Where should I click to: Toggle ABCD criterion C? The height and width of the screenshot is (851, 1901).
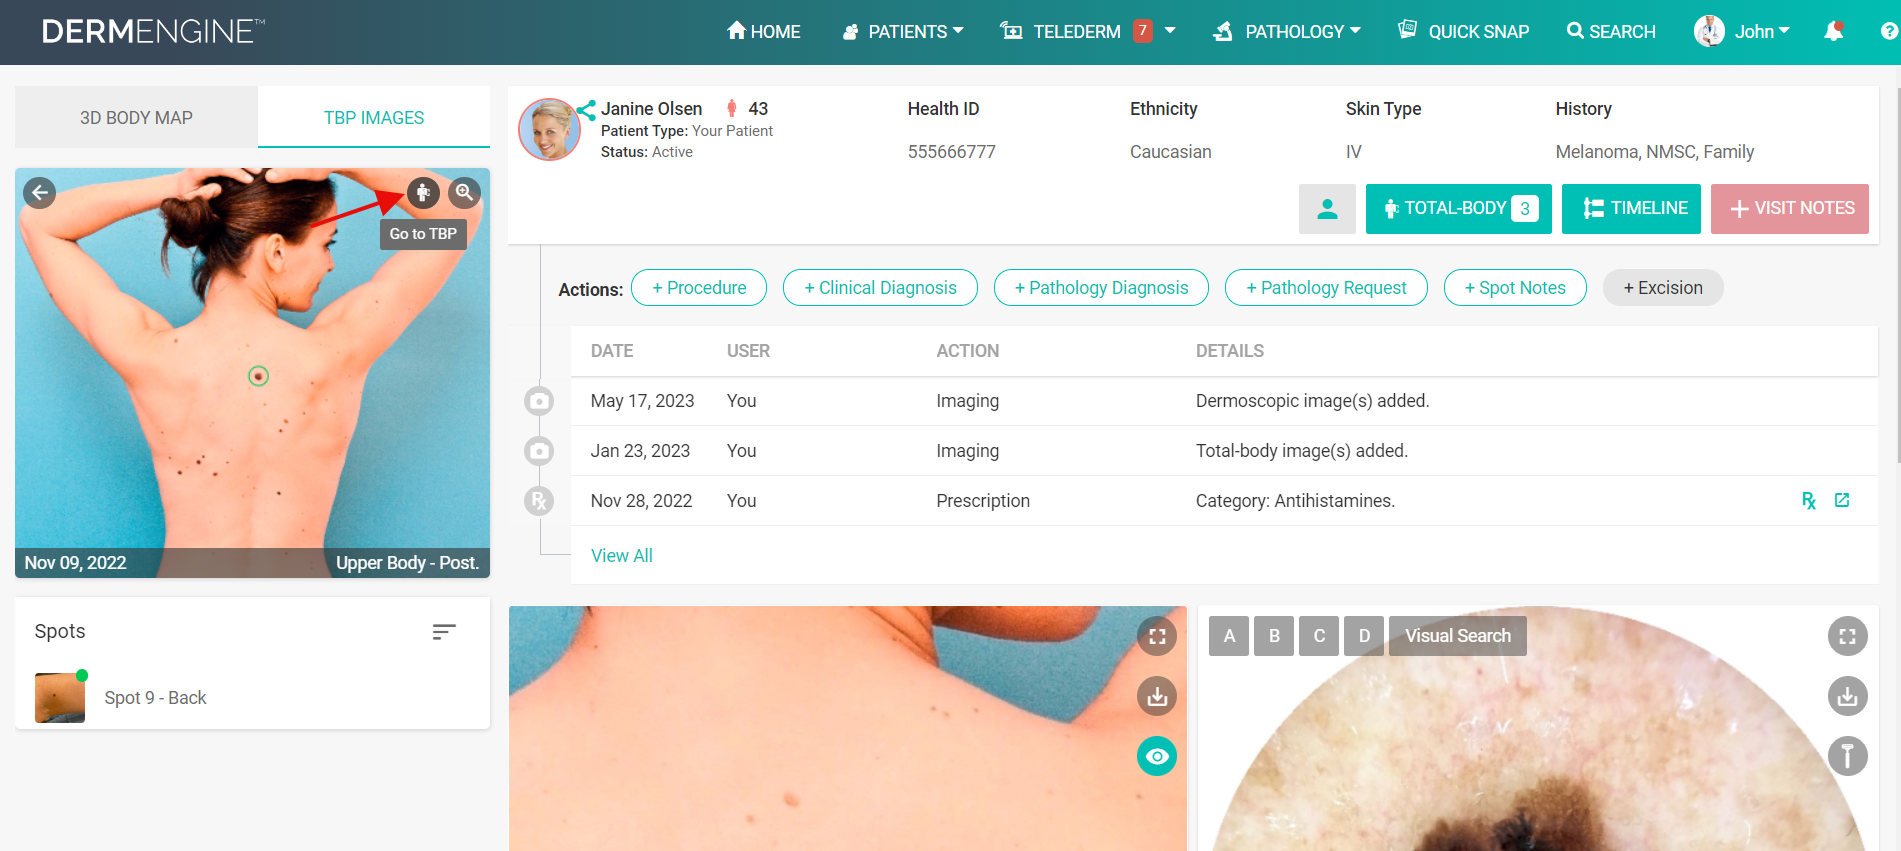click(x=1319, y=636)
